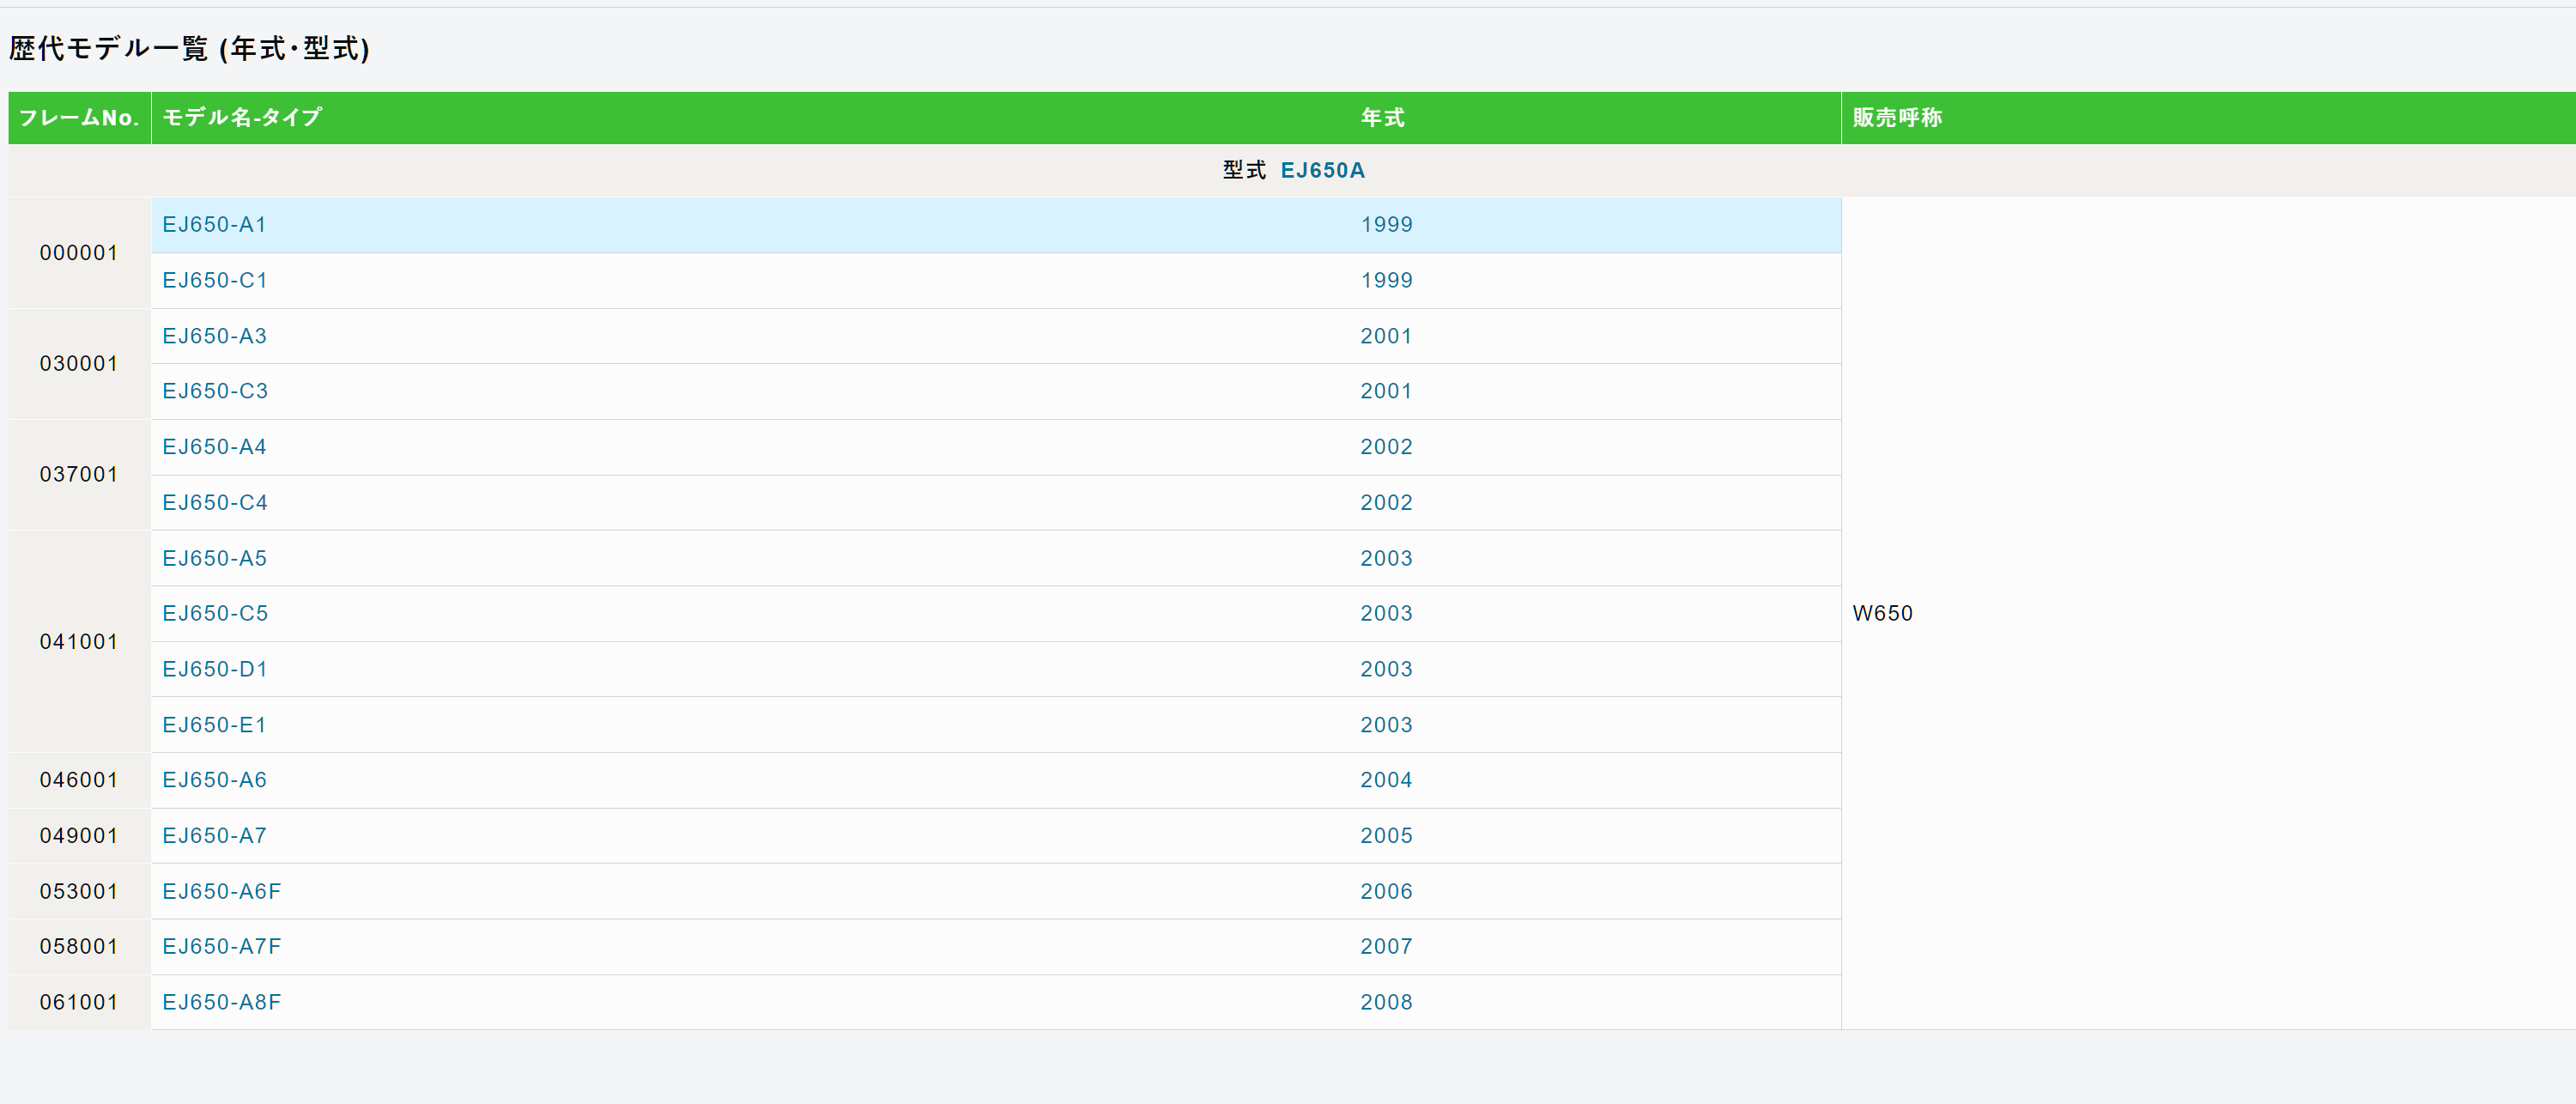This screenshot has height=1104, width=2576.
Task: Open the EJ650-C1 model link
Action: [215, 281]
